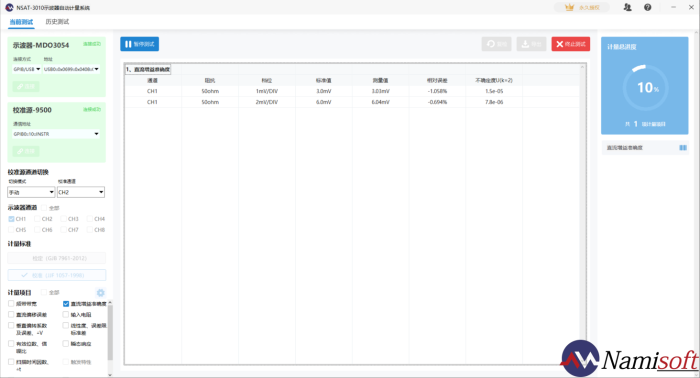The height and width of the screenshot is (378, 700).
Task: Check the vertical deflection coefficient item checkbox
Action: (11, 325)
